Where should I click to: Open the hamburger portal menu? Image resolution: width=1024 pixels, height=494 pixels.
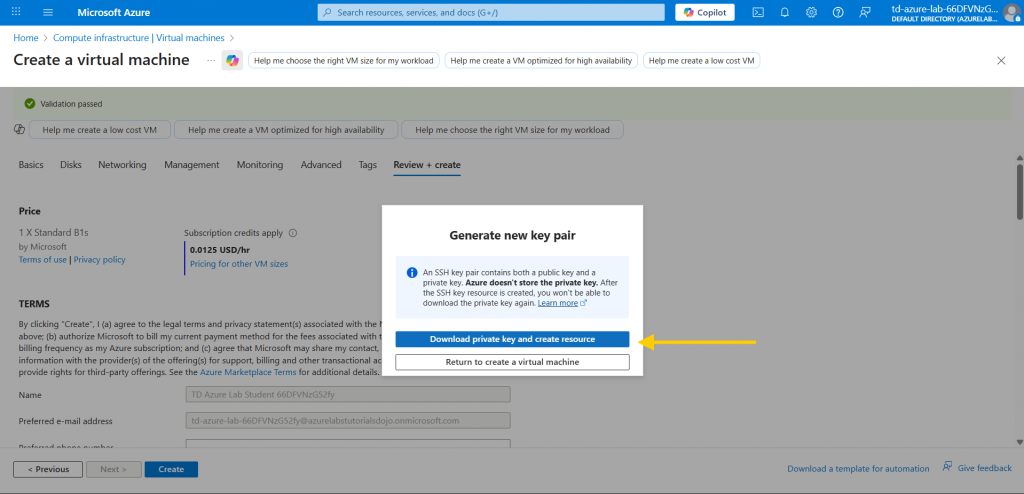click(x=48, y=12)
